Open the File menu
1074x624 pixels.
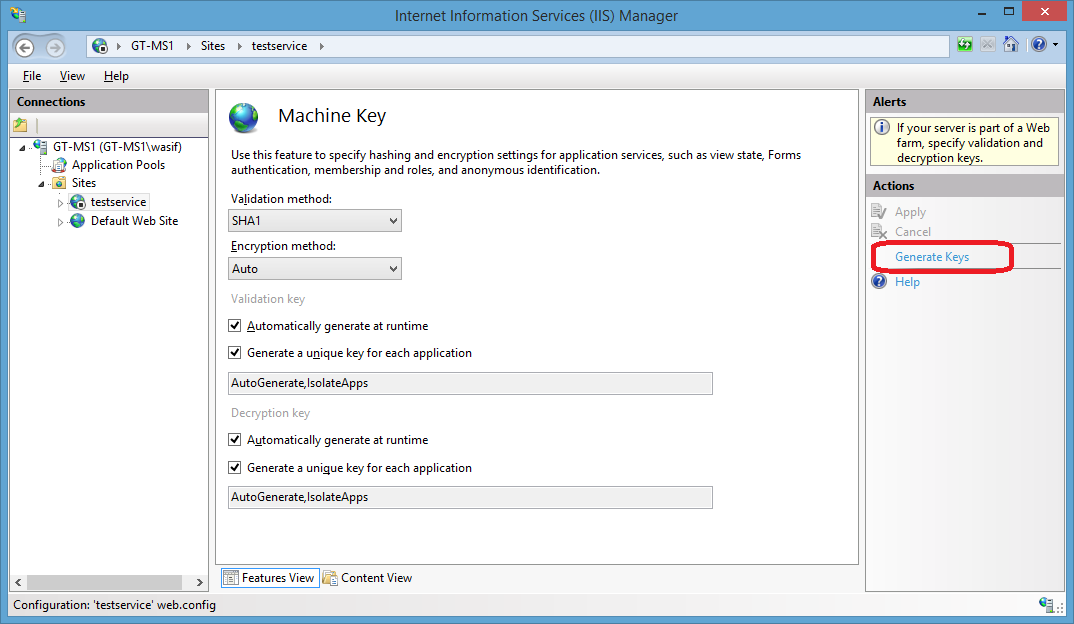(x=32, y=76)
